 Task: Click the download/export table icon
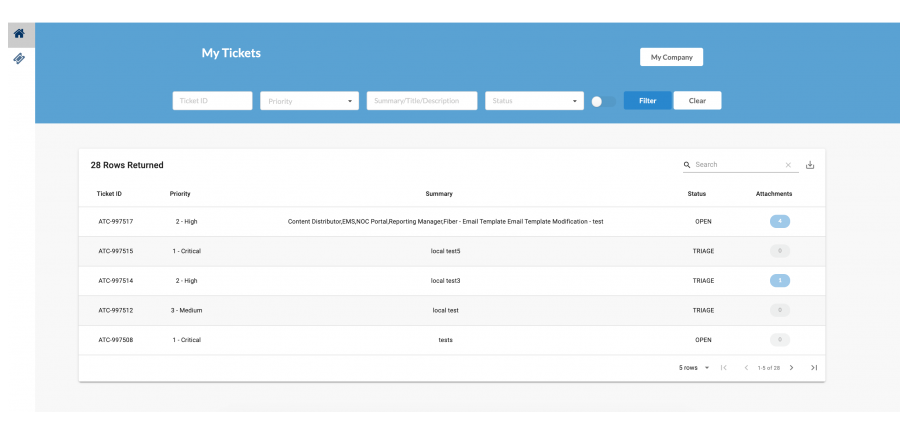point(810,165)
